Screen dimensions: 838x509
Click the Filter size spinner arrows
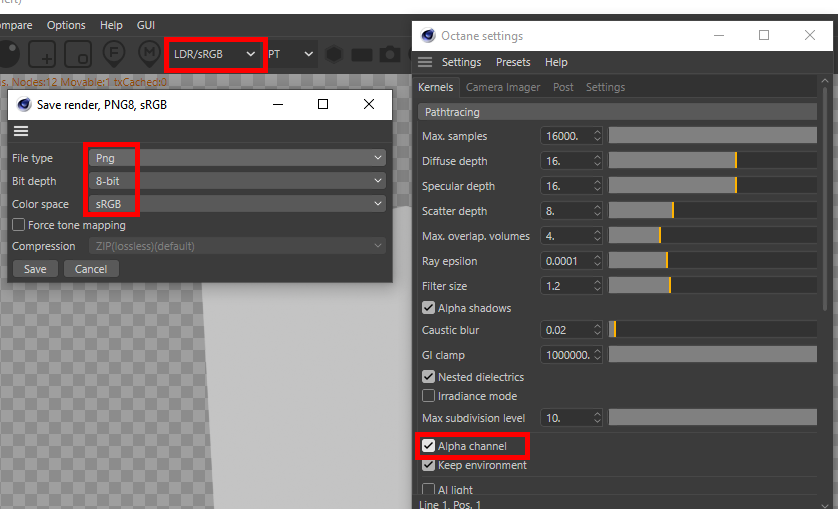(598, 286)
